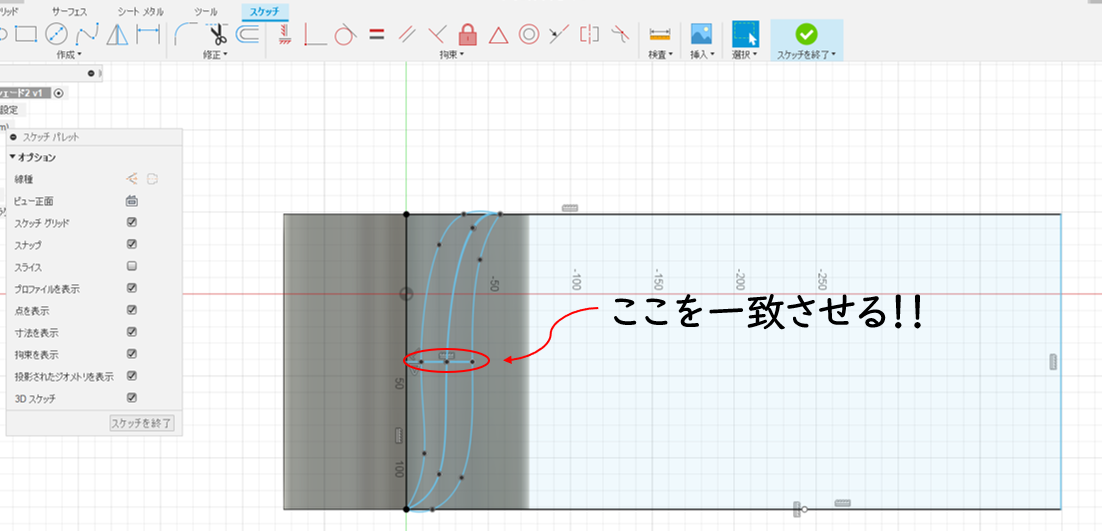Select the sketch dimension tool

click(x=148, y=34)
